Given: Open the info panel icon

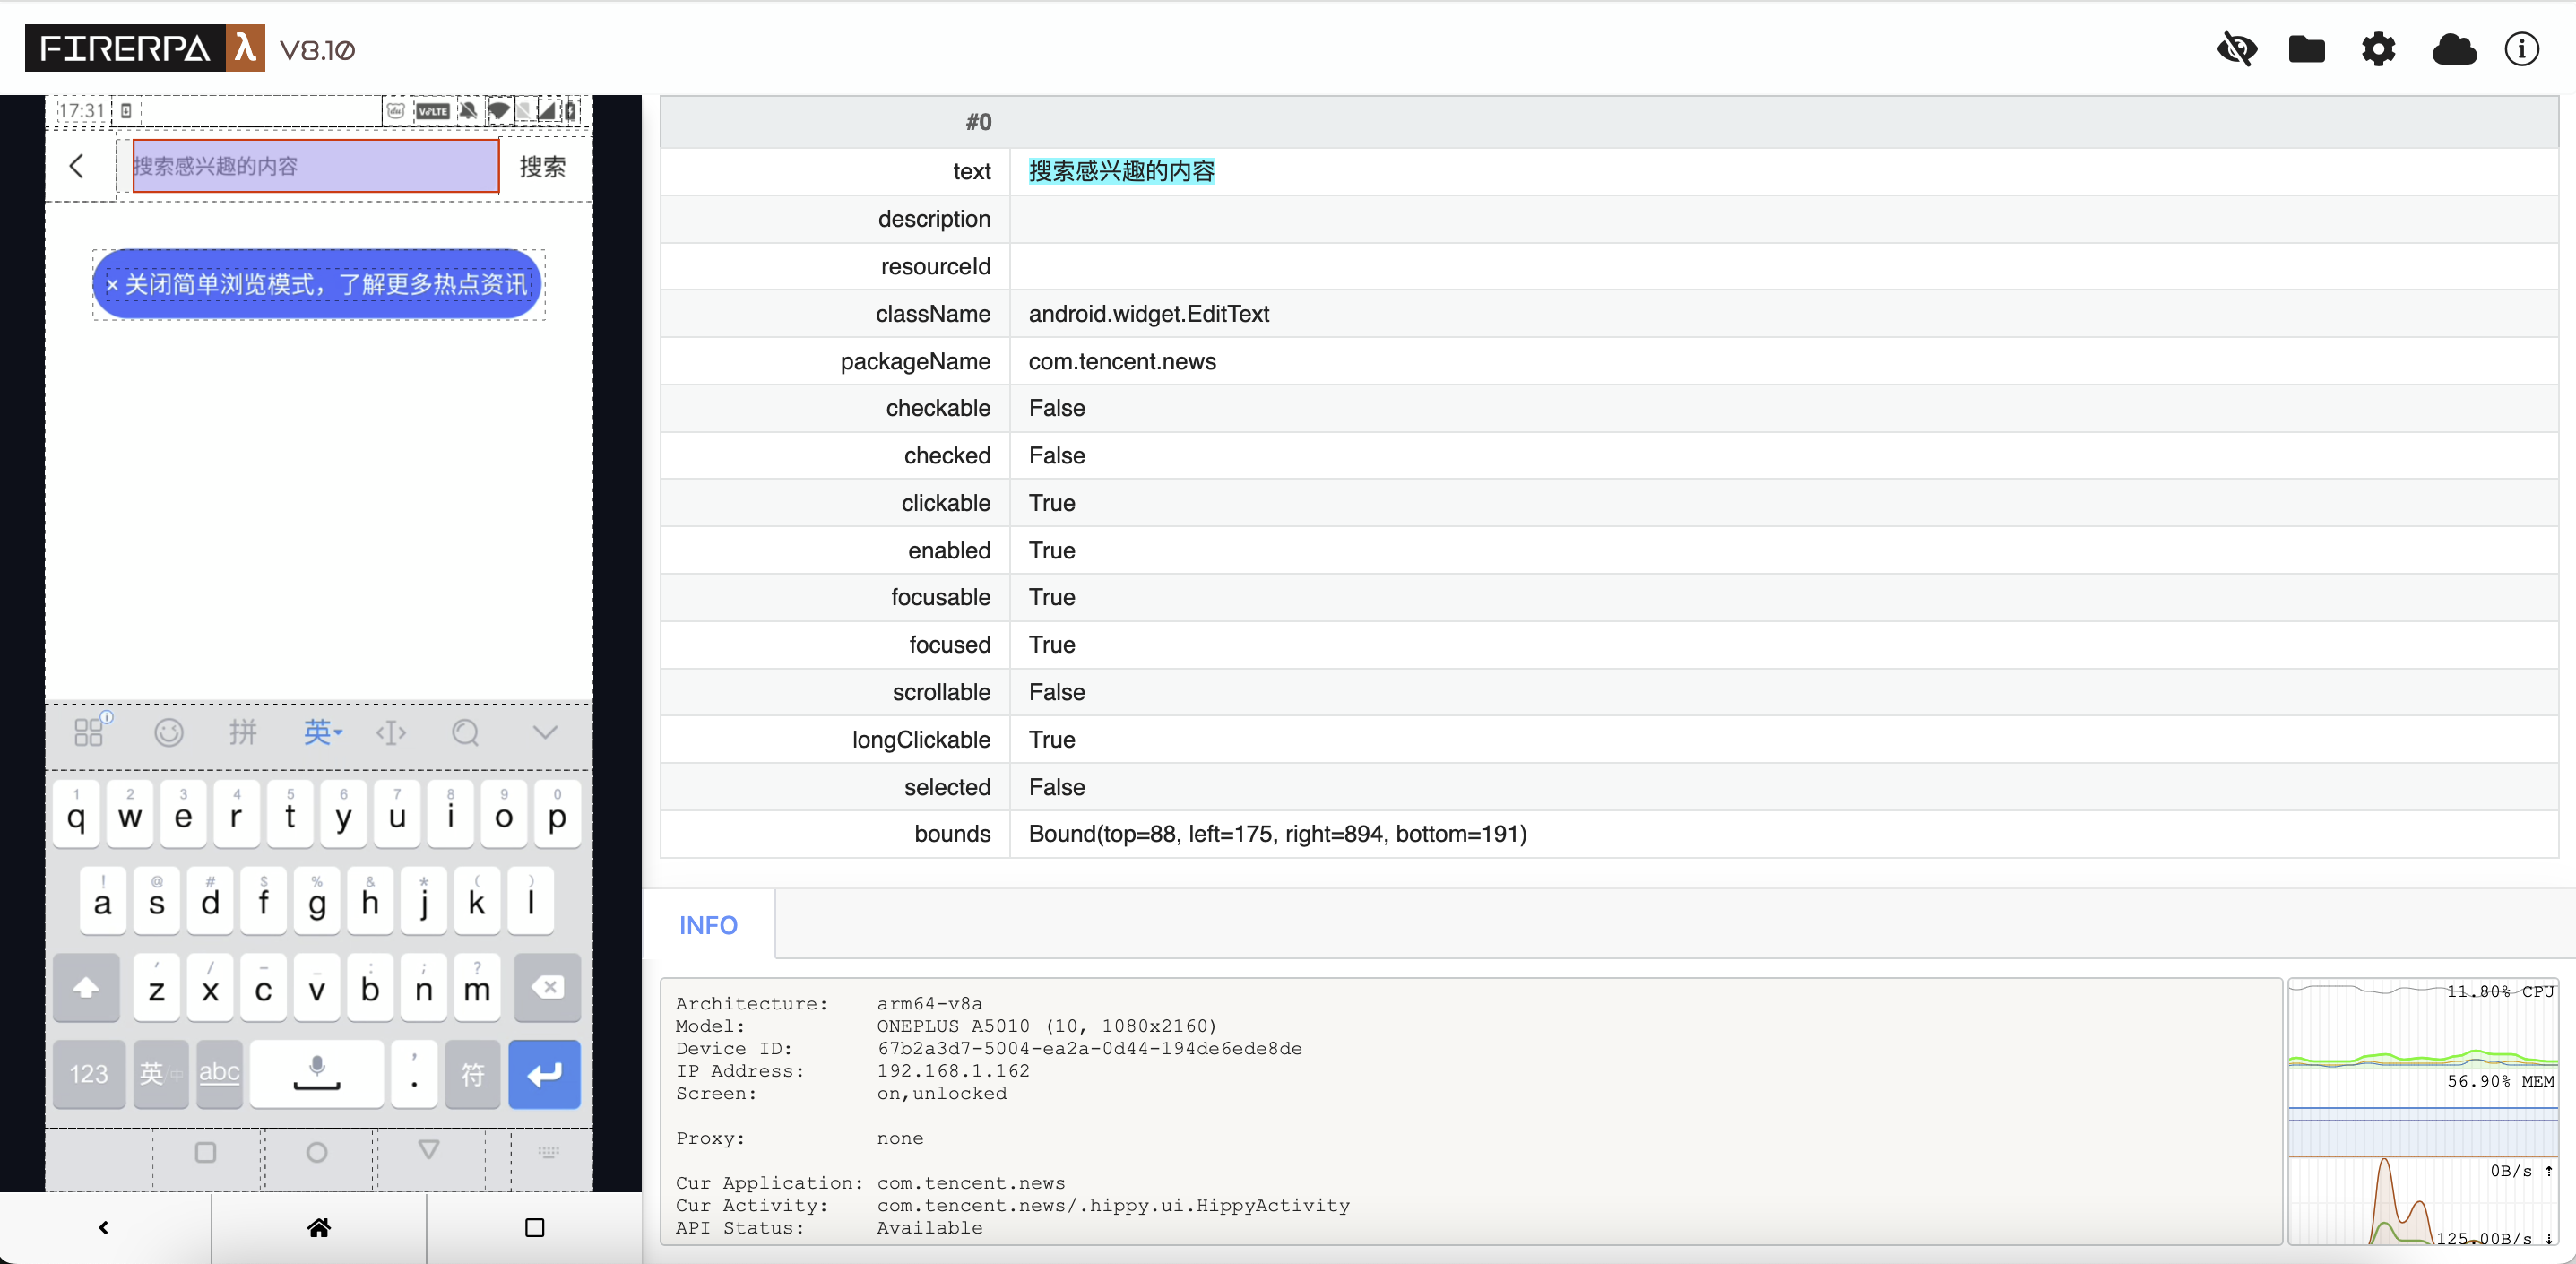Looking at the screenshot, I should click(2522, 49).
